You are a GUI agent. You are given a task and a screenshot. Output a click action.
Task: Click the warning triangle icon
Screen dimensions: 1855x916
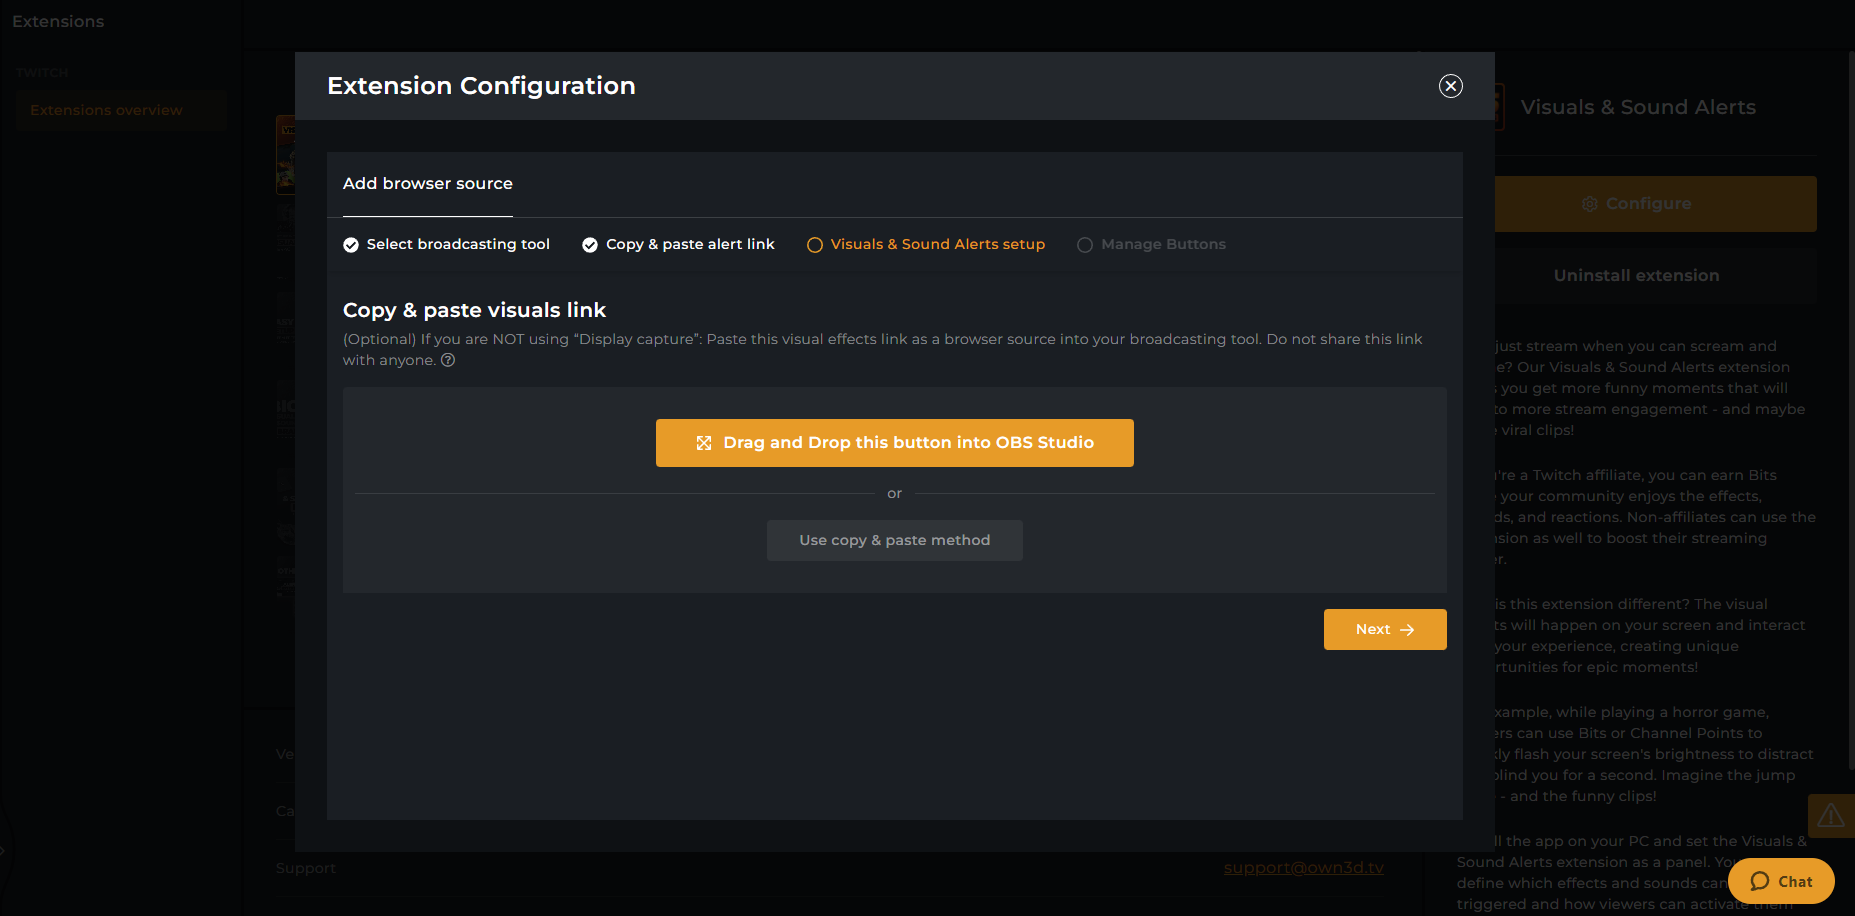point(1831,816)
